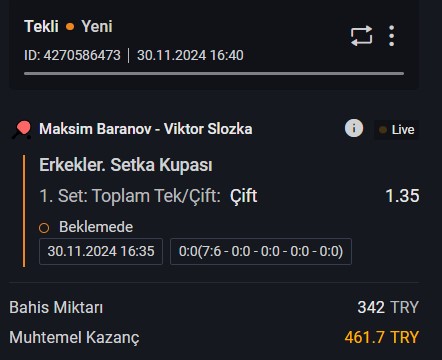This screenshot has width=442, height=360.
Task: Click the info icon beside the match
Action: [354, 128]
